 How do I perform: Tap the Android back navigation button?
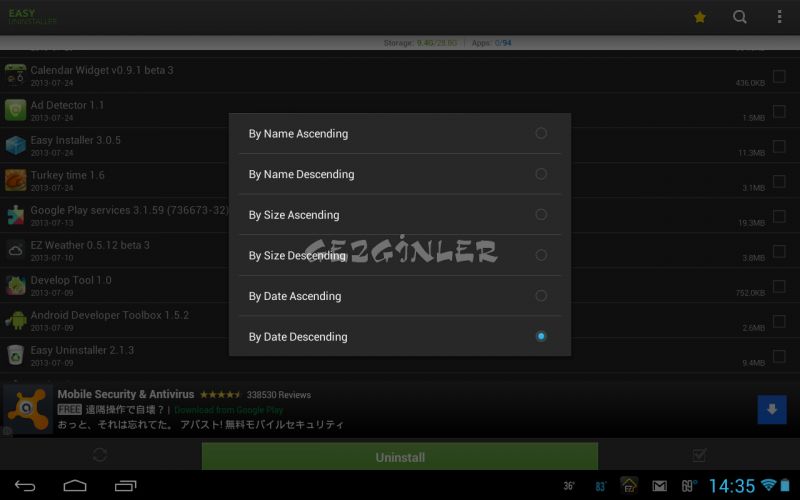tap(24, 486)
